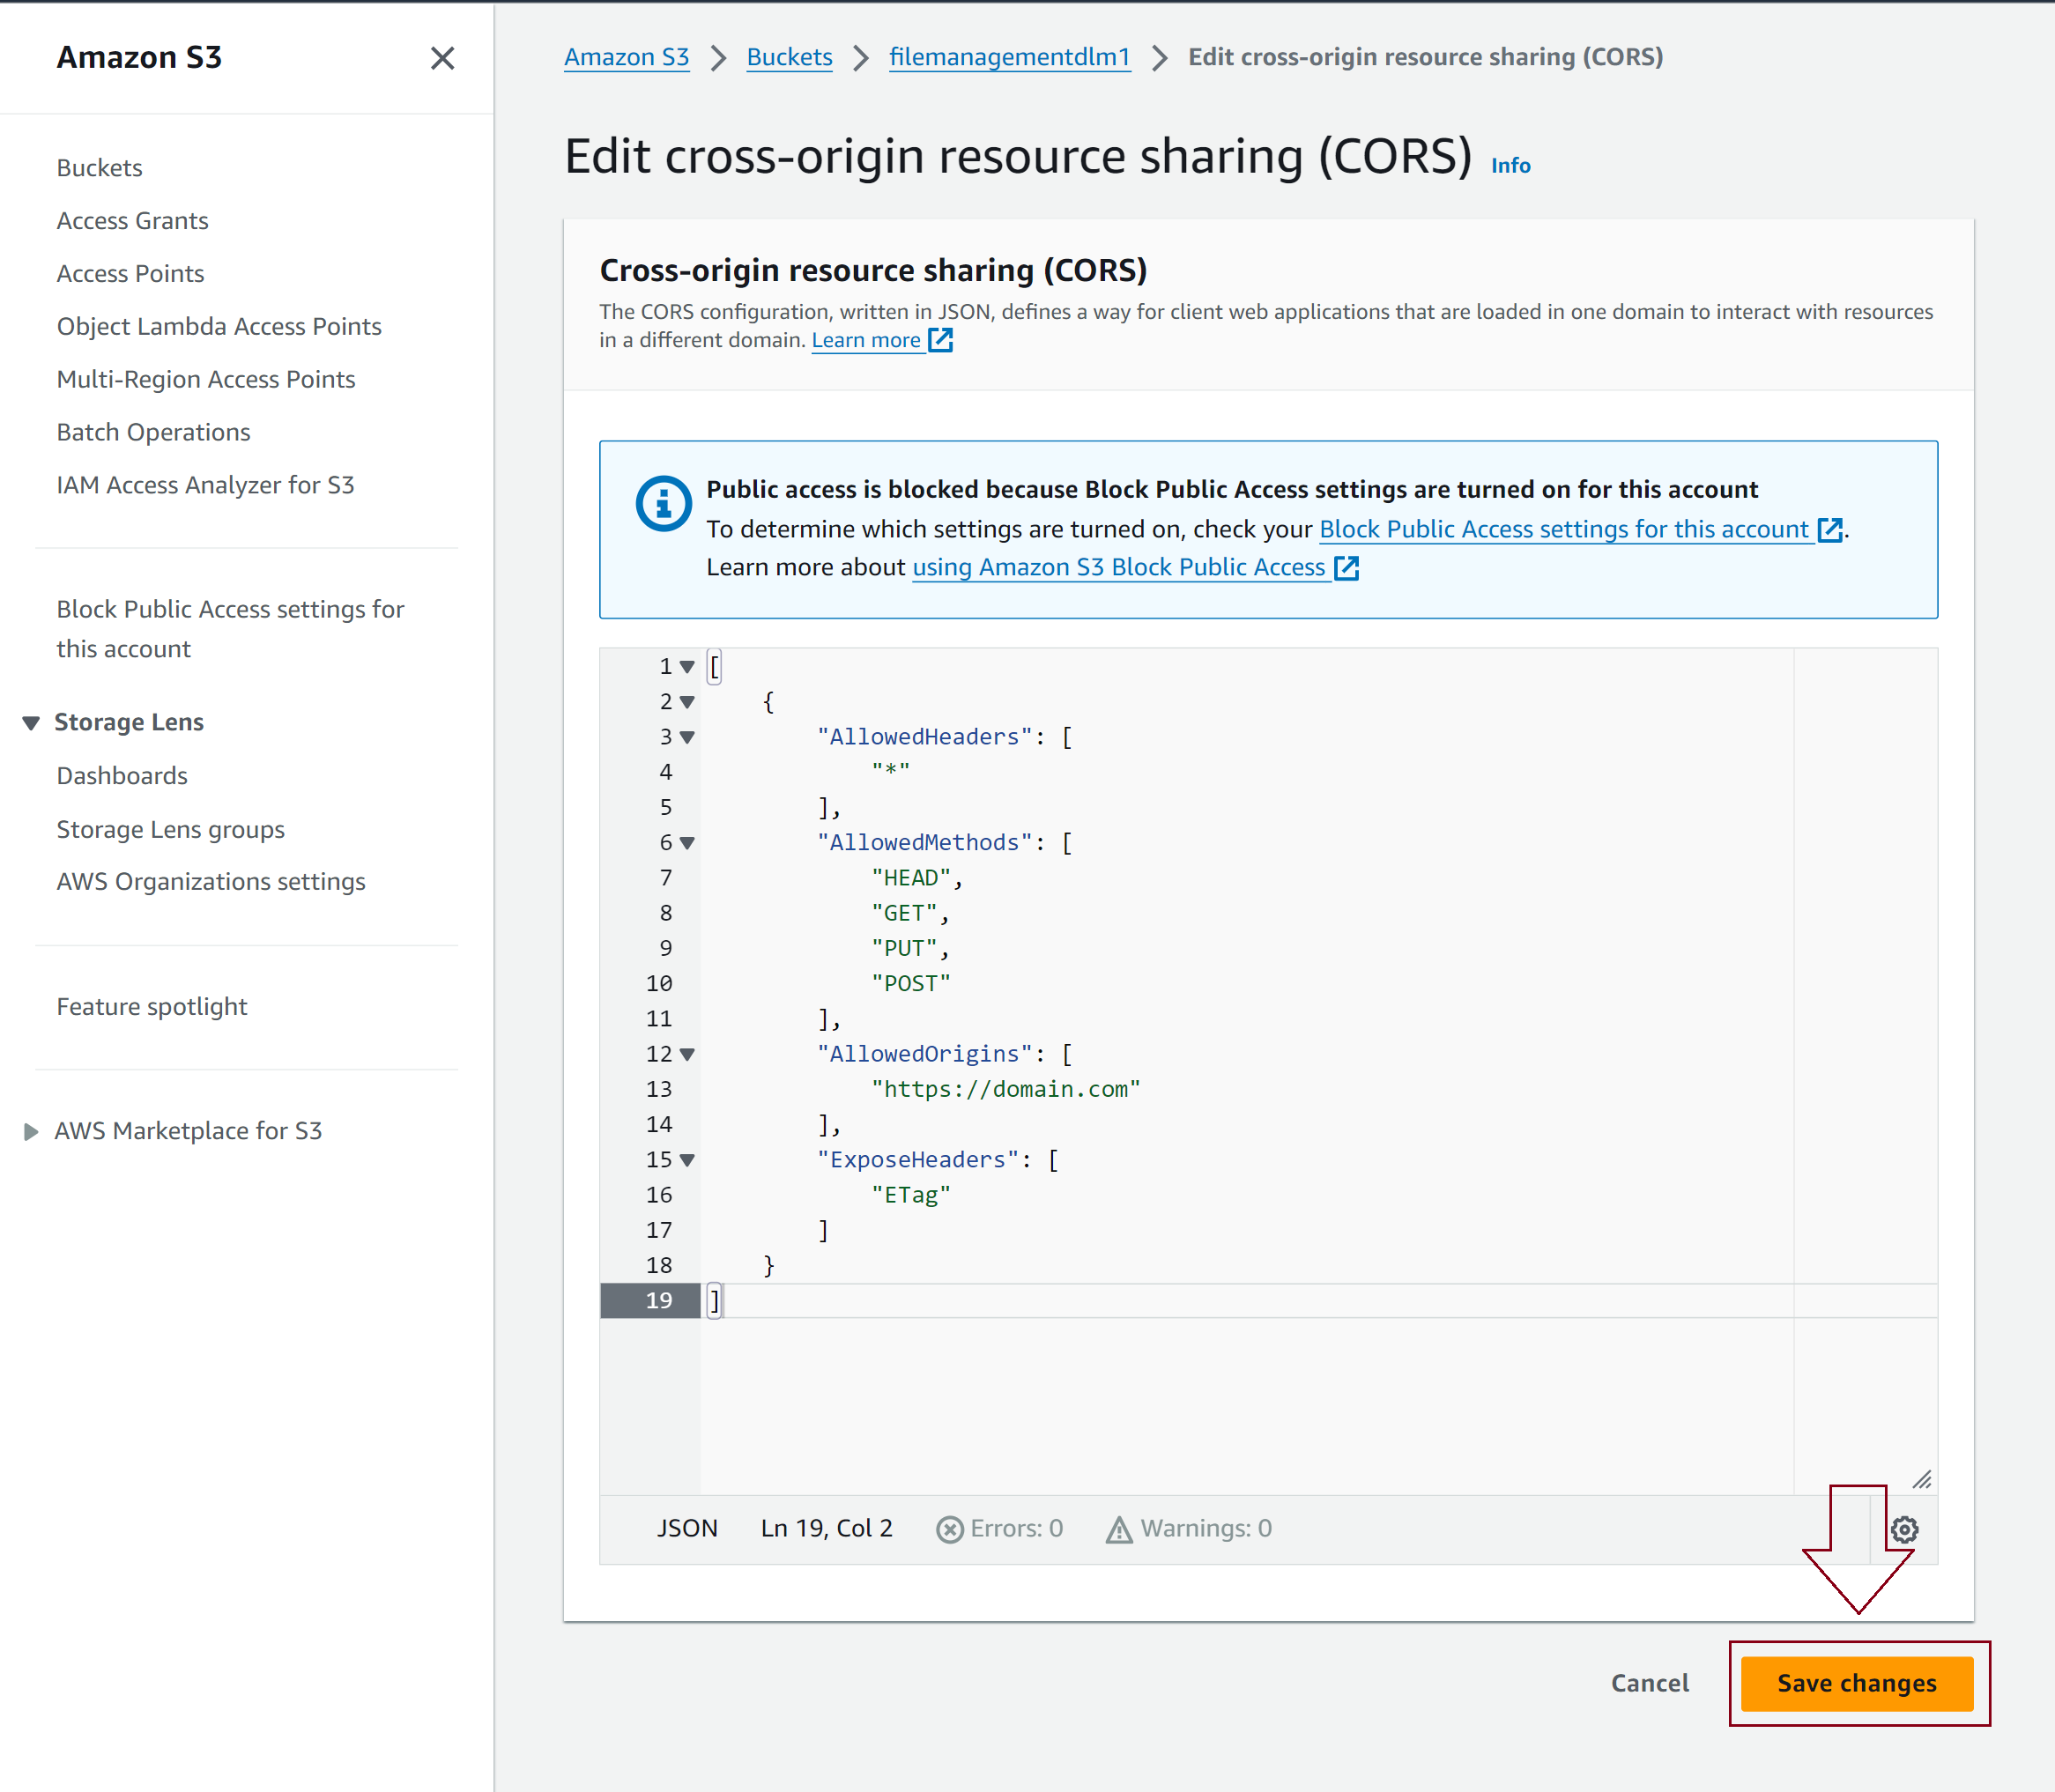Screen dimensions: 2055x1792
Task: Open AWS Organizations settings
Action: pyautogui.click(x=211, y=882)
